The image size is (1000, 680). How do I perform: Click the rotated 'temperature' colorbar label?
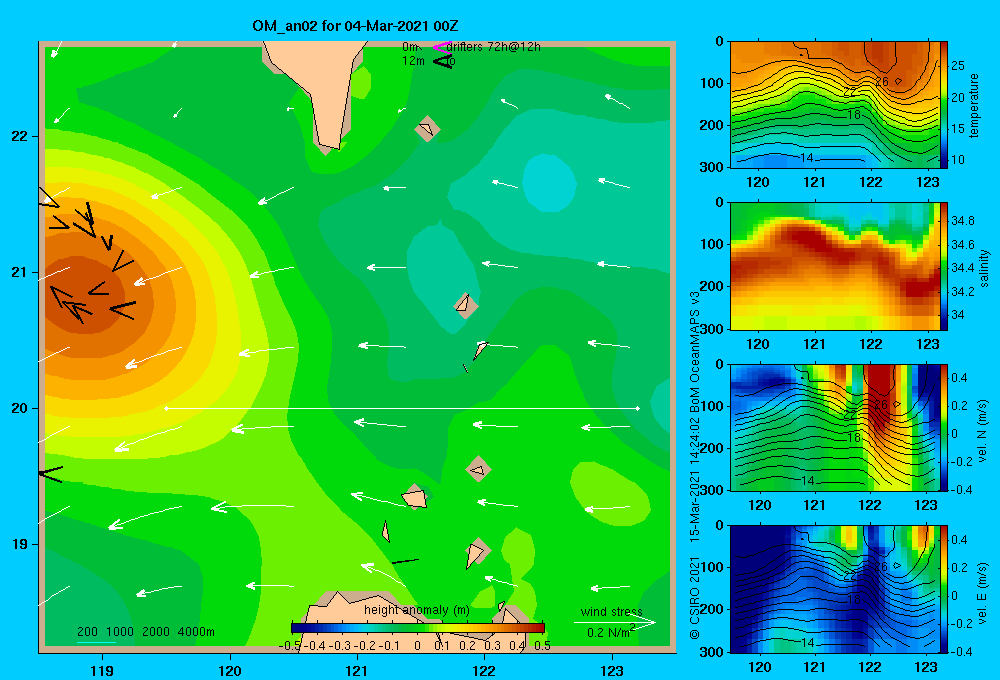point(974,105)
